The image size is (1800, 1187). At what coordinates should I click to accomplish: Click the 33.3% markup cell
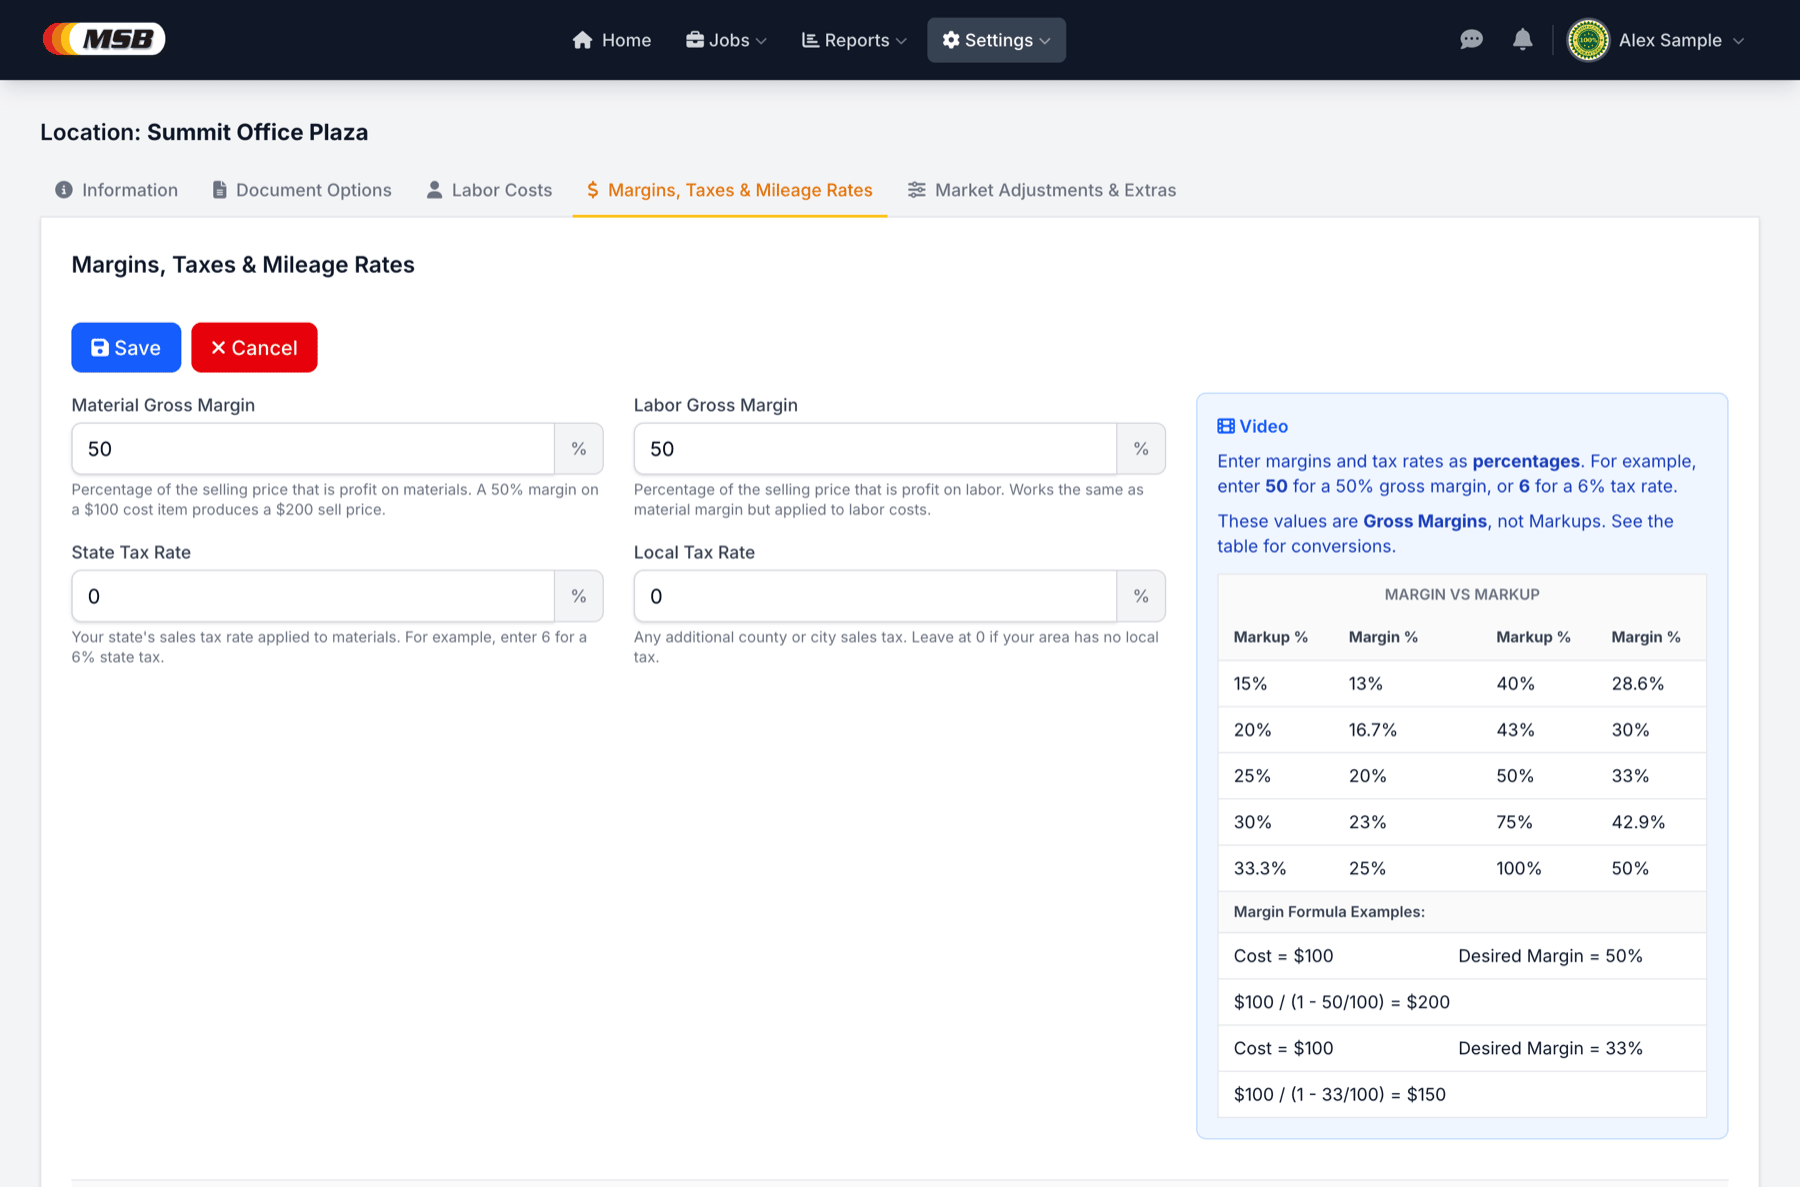click(1260, 868)
